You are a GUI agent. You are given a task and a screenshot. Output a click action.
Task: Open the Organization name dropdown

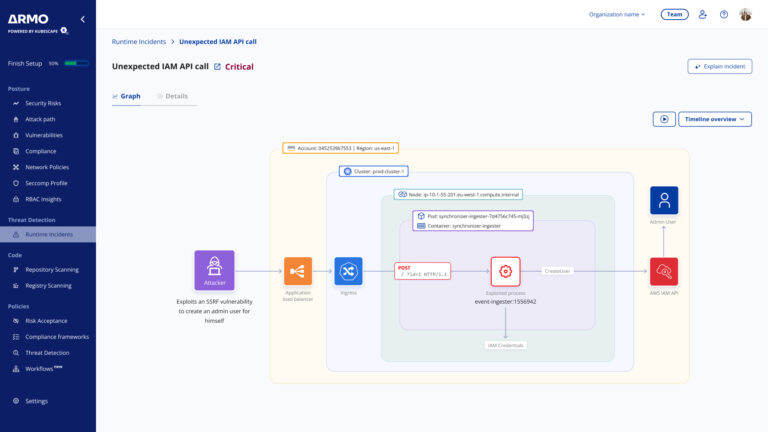[617, 15]
